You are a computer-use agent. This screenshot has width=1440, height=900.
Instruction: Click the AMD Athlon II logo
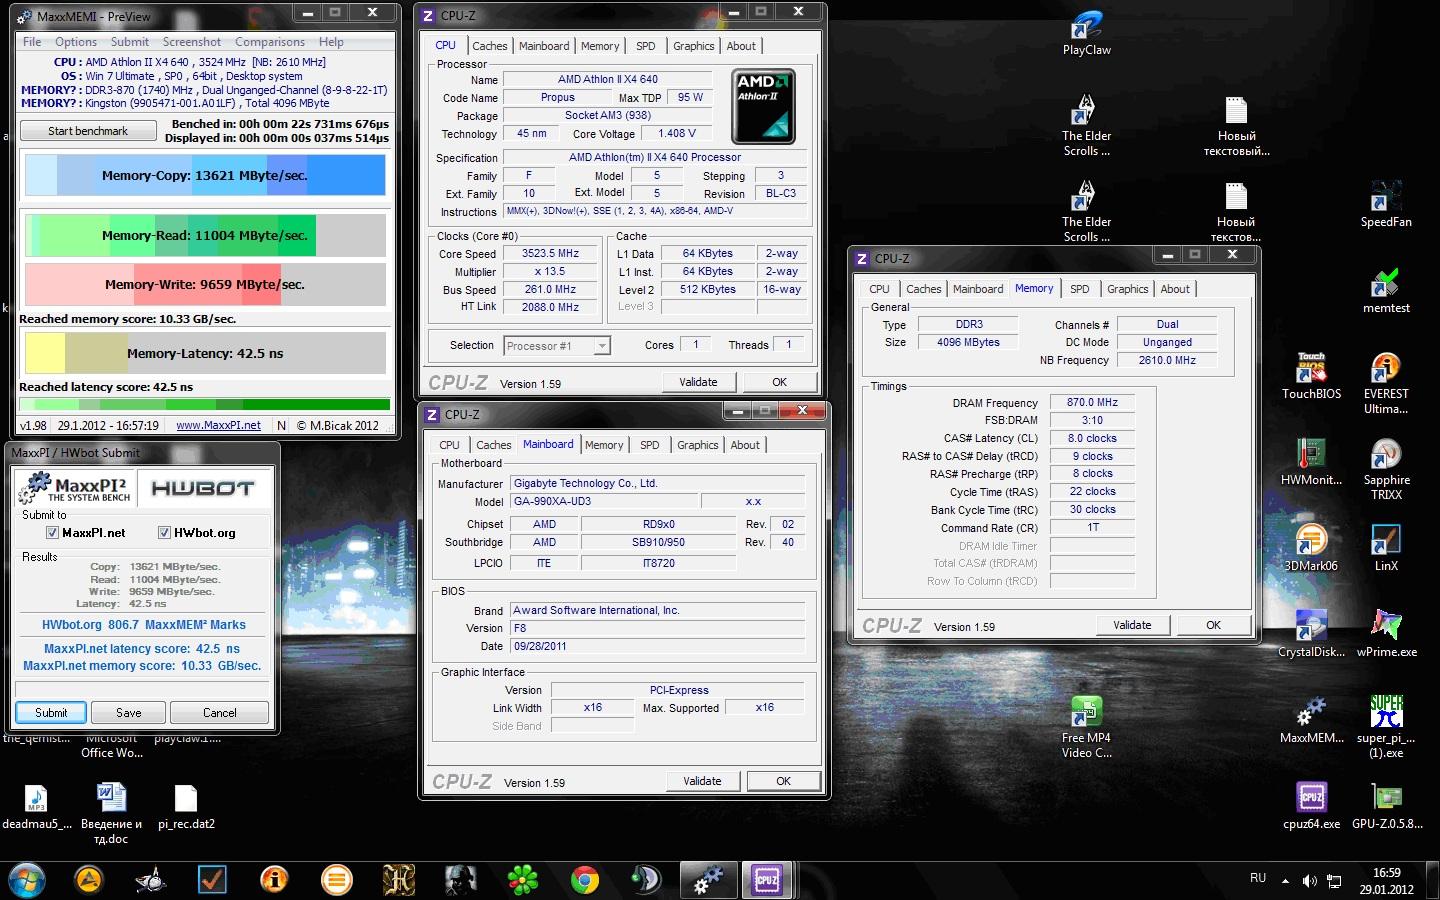[763, 106]
